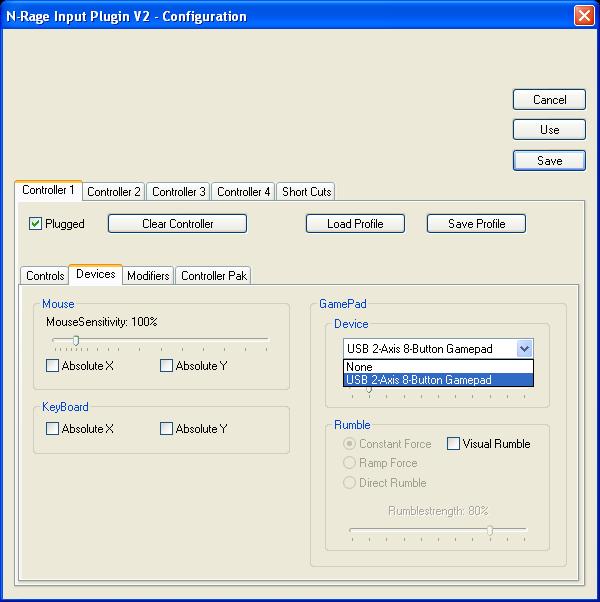
Task: Select the Direct Rumble radio button
Action: point(349,482)
